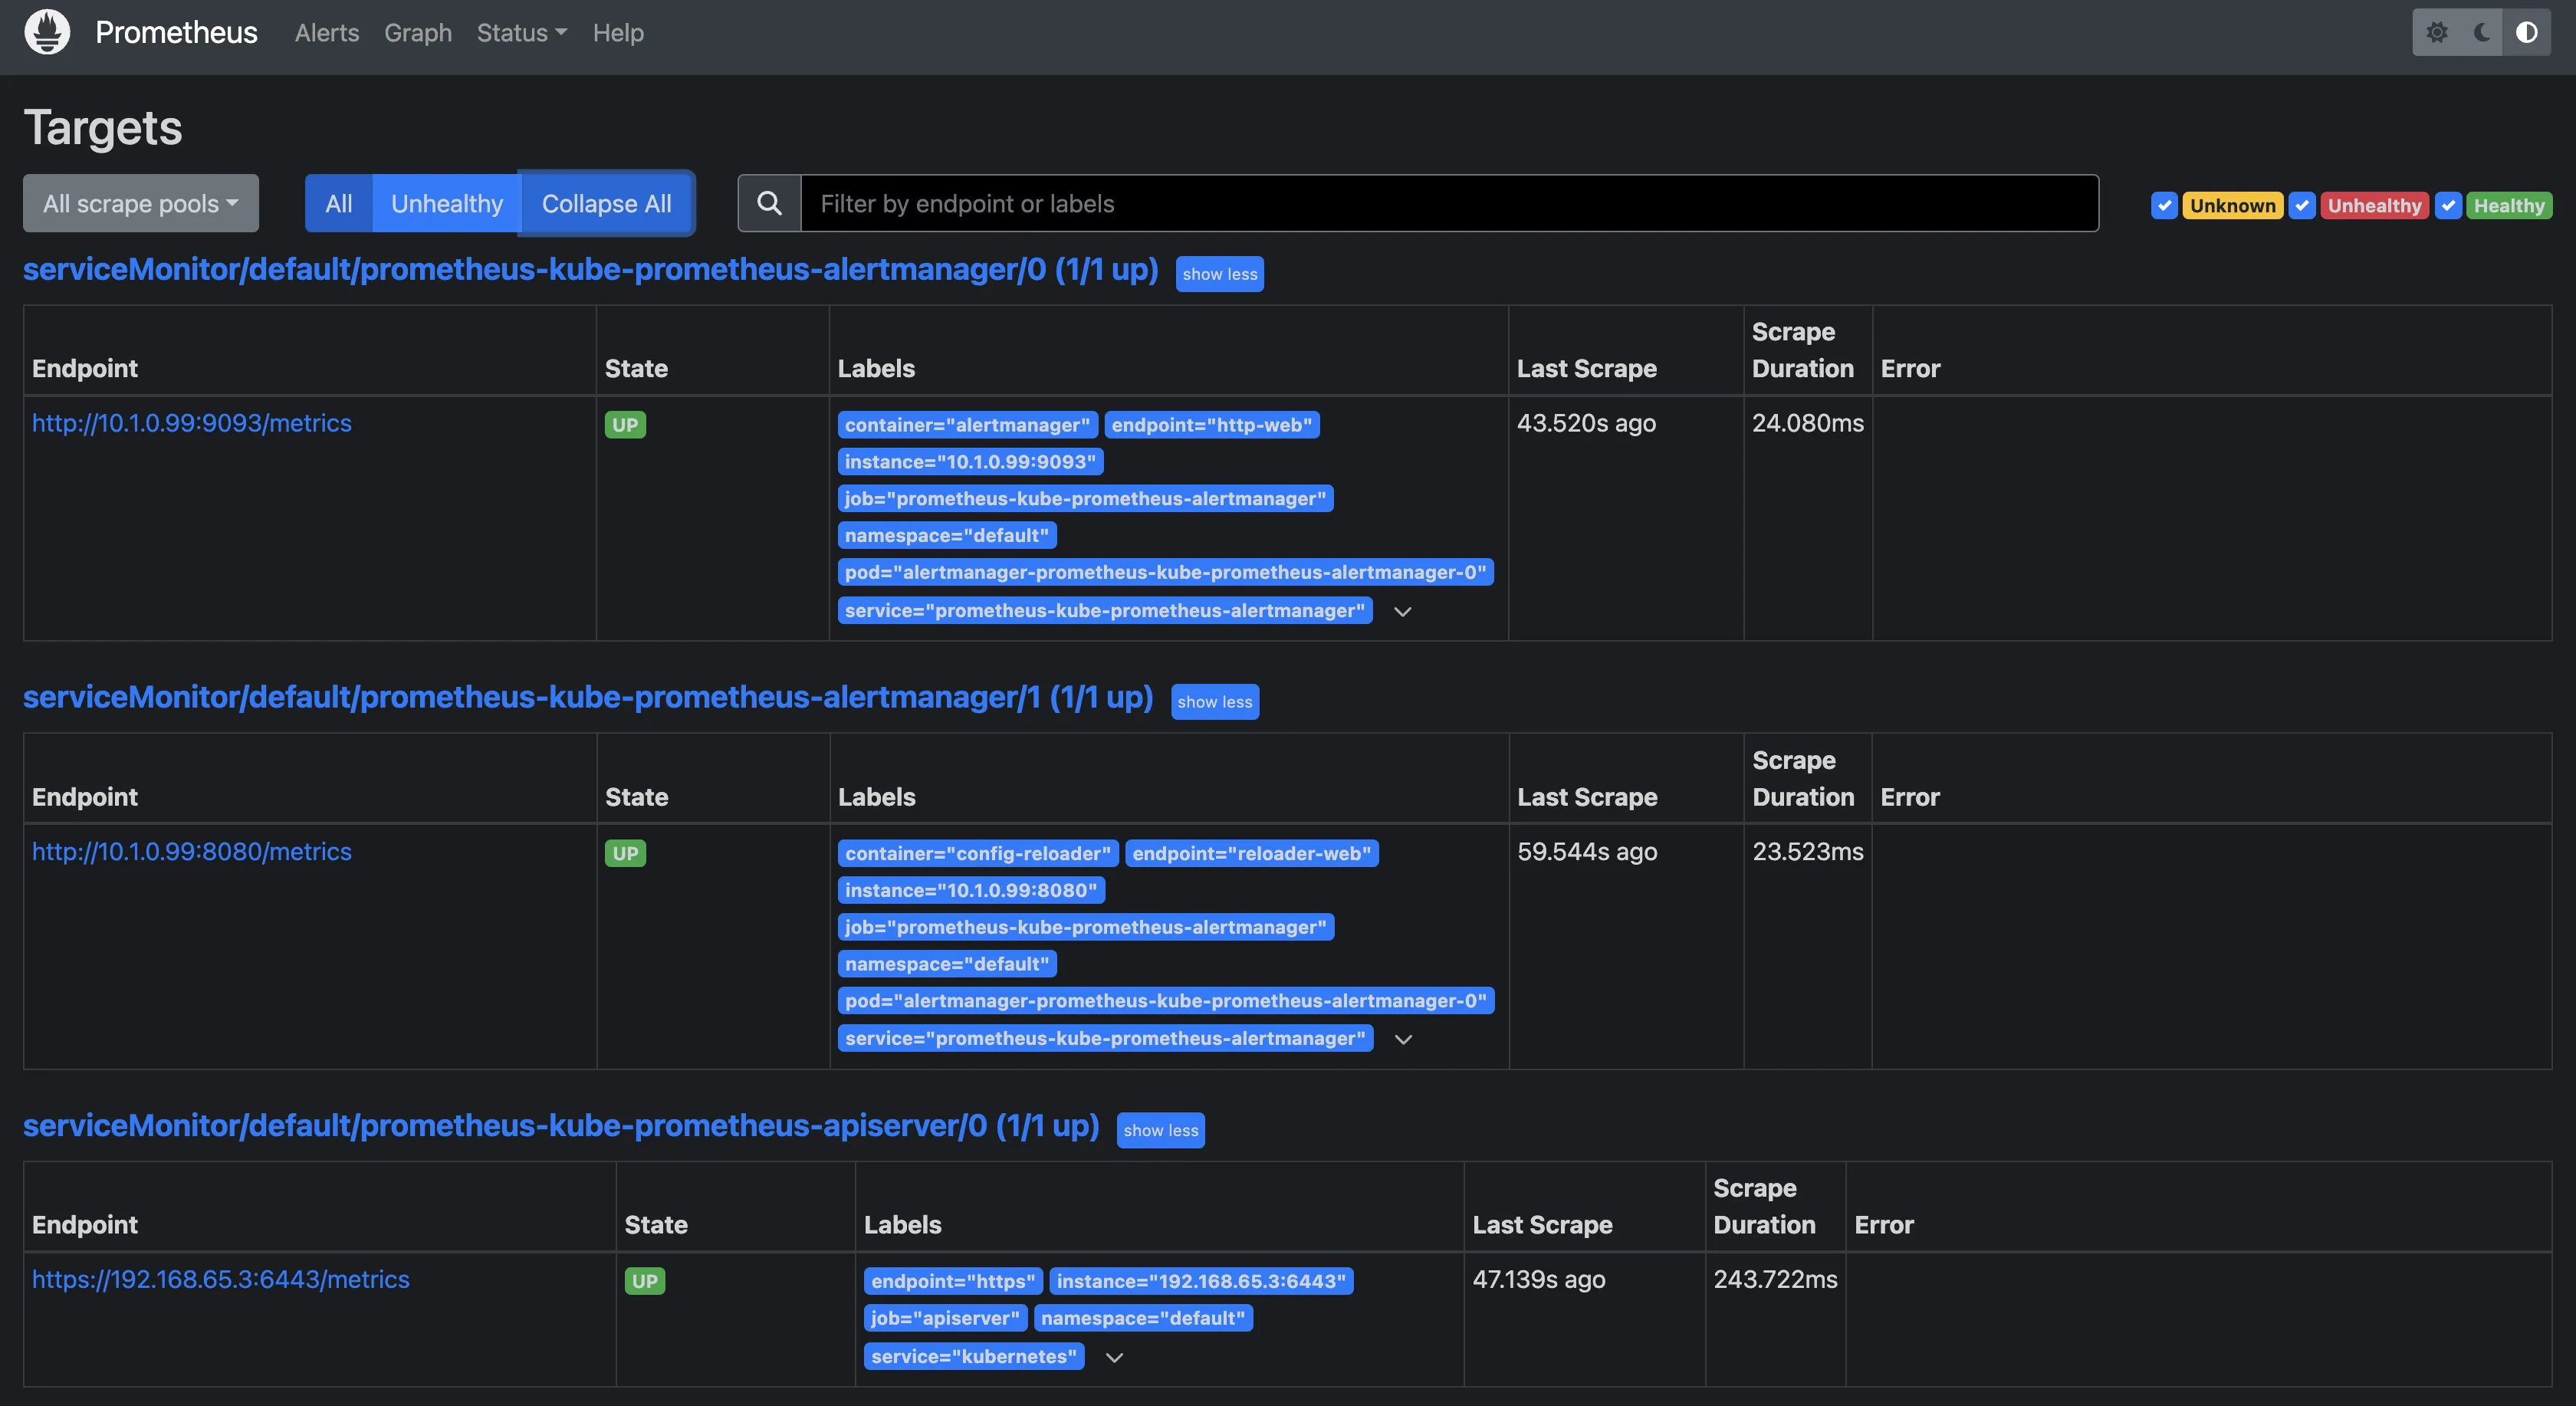
Task: Click the container="alertmanager" label
Action: (968, 425)
